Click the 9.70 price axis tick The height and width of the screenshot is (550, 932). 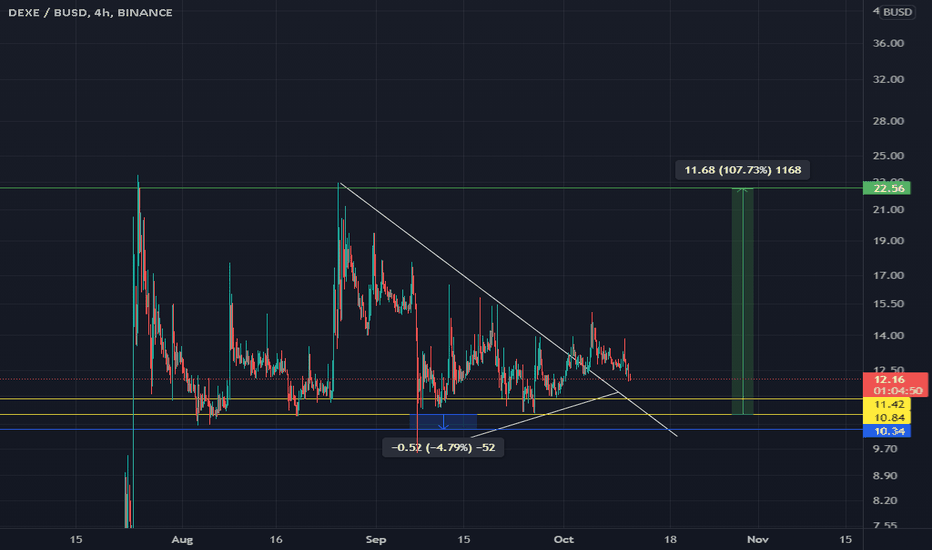[884, 449]
